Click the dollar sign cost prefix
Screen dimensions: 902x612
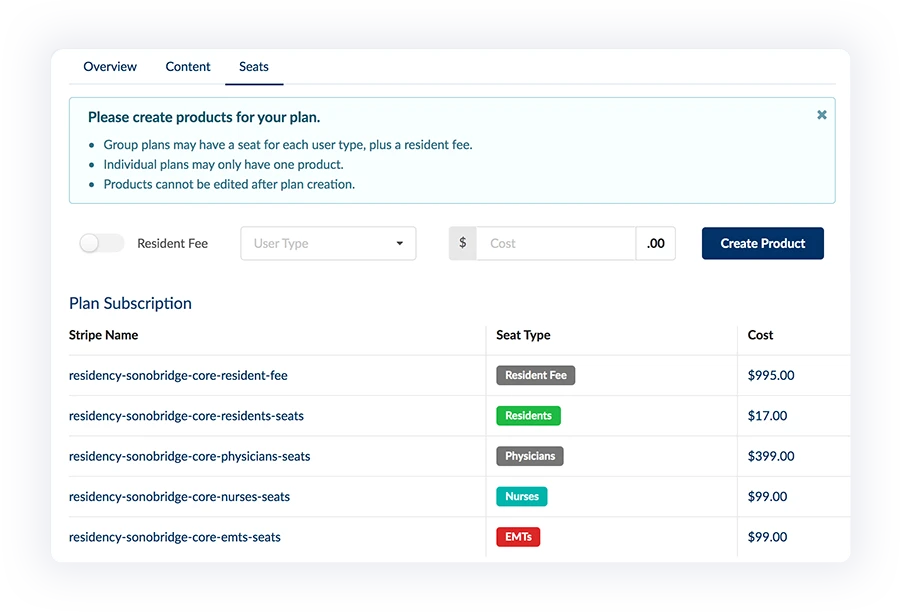462,243
